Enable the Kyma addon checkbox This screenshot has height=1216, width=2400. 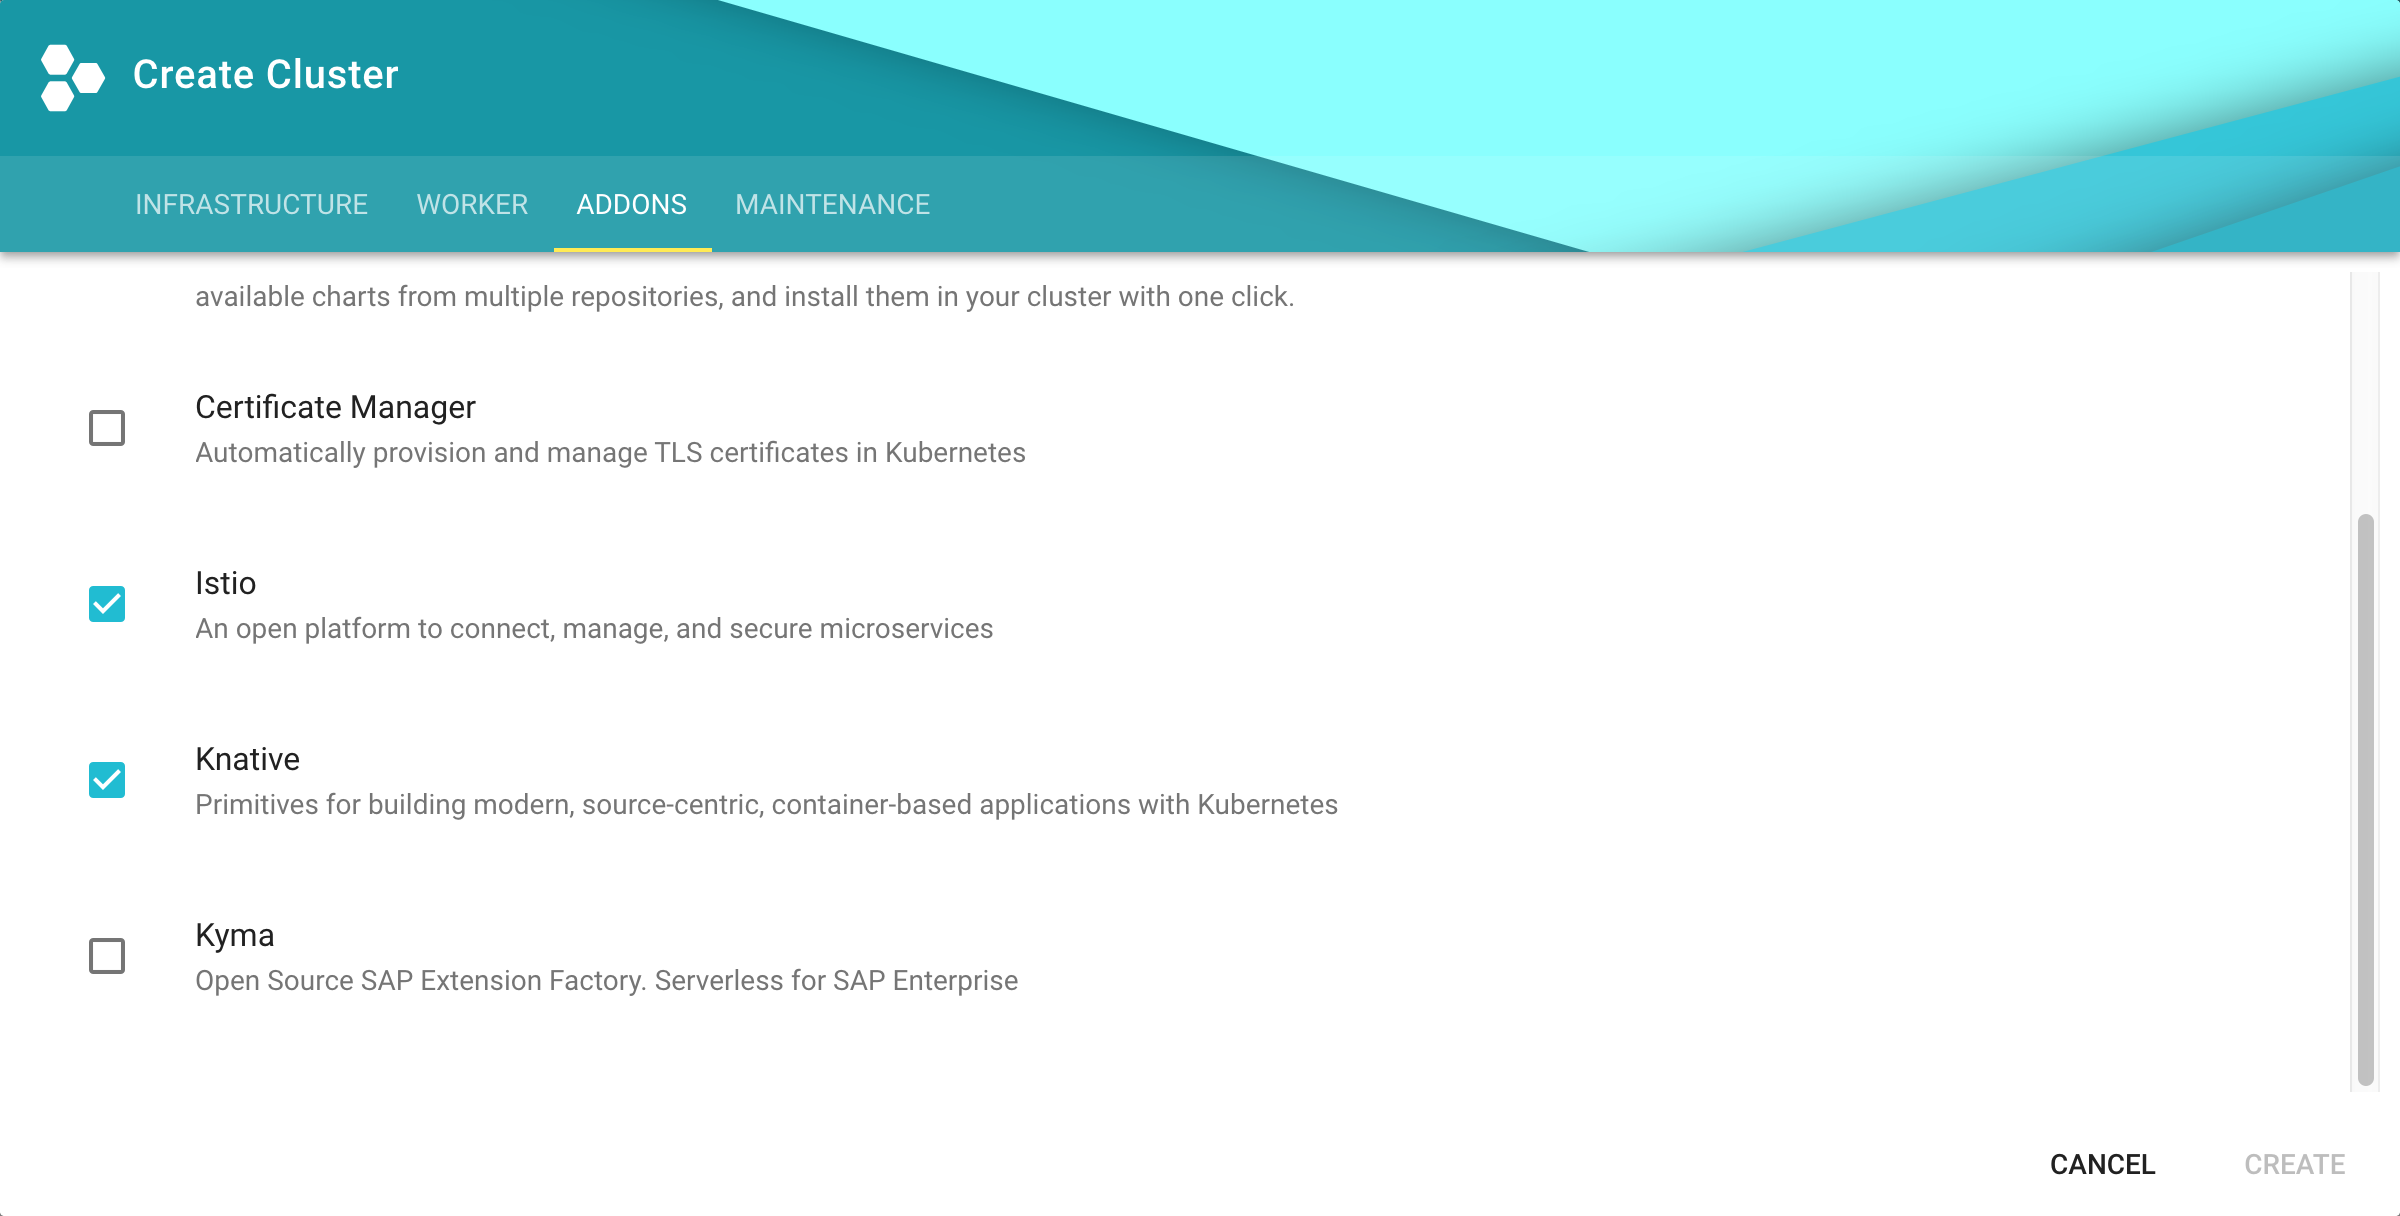tap(107, 956)
